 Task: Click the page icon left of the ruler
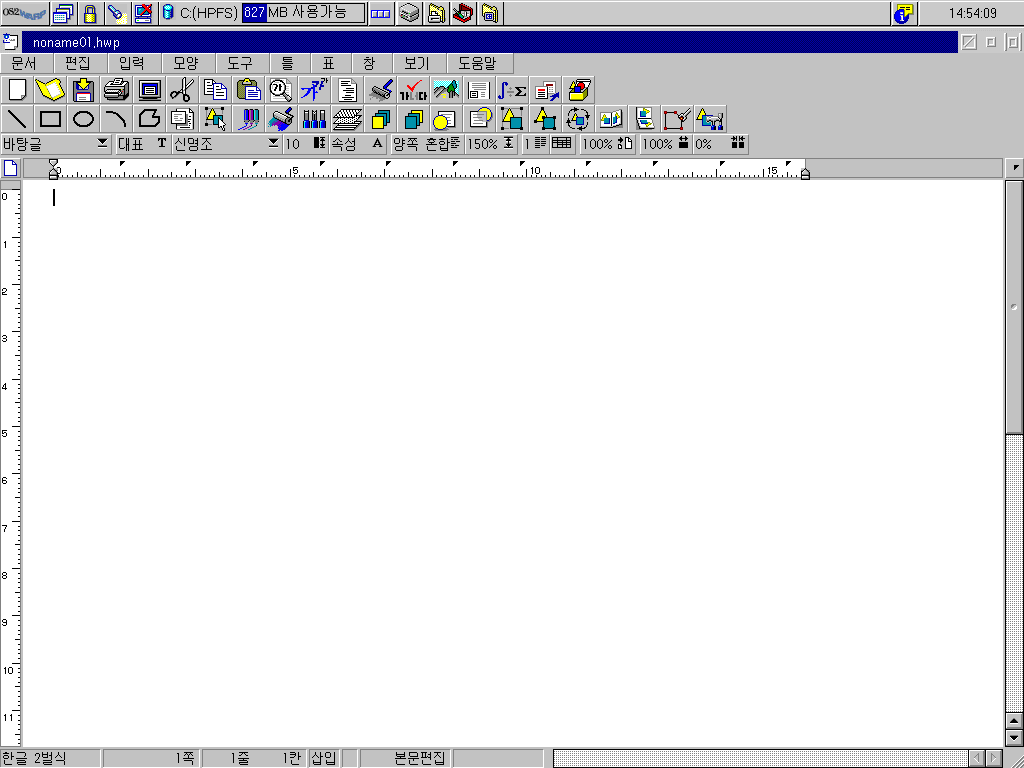pos(11,168)
